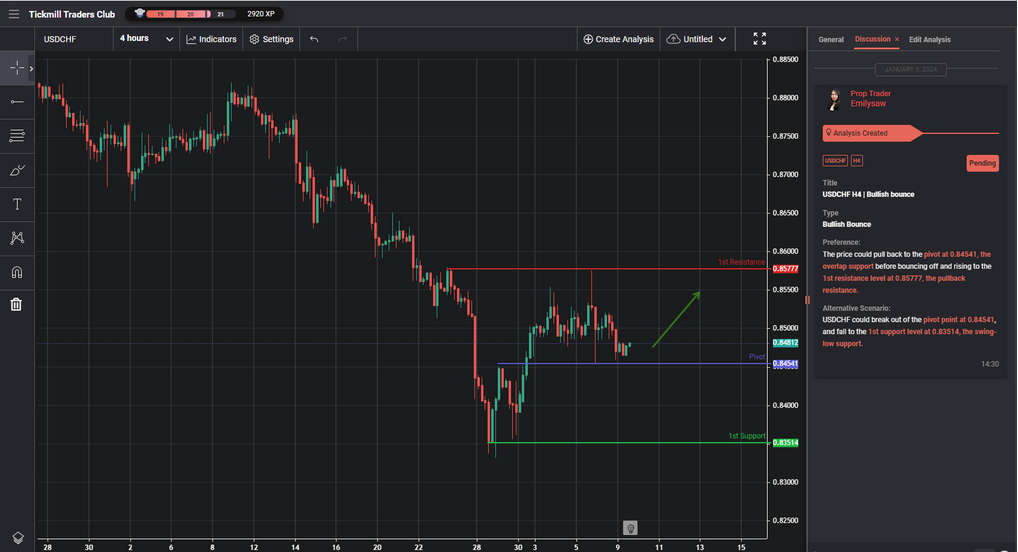Open the hamburger menu

coord(14,14)
